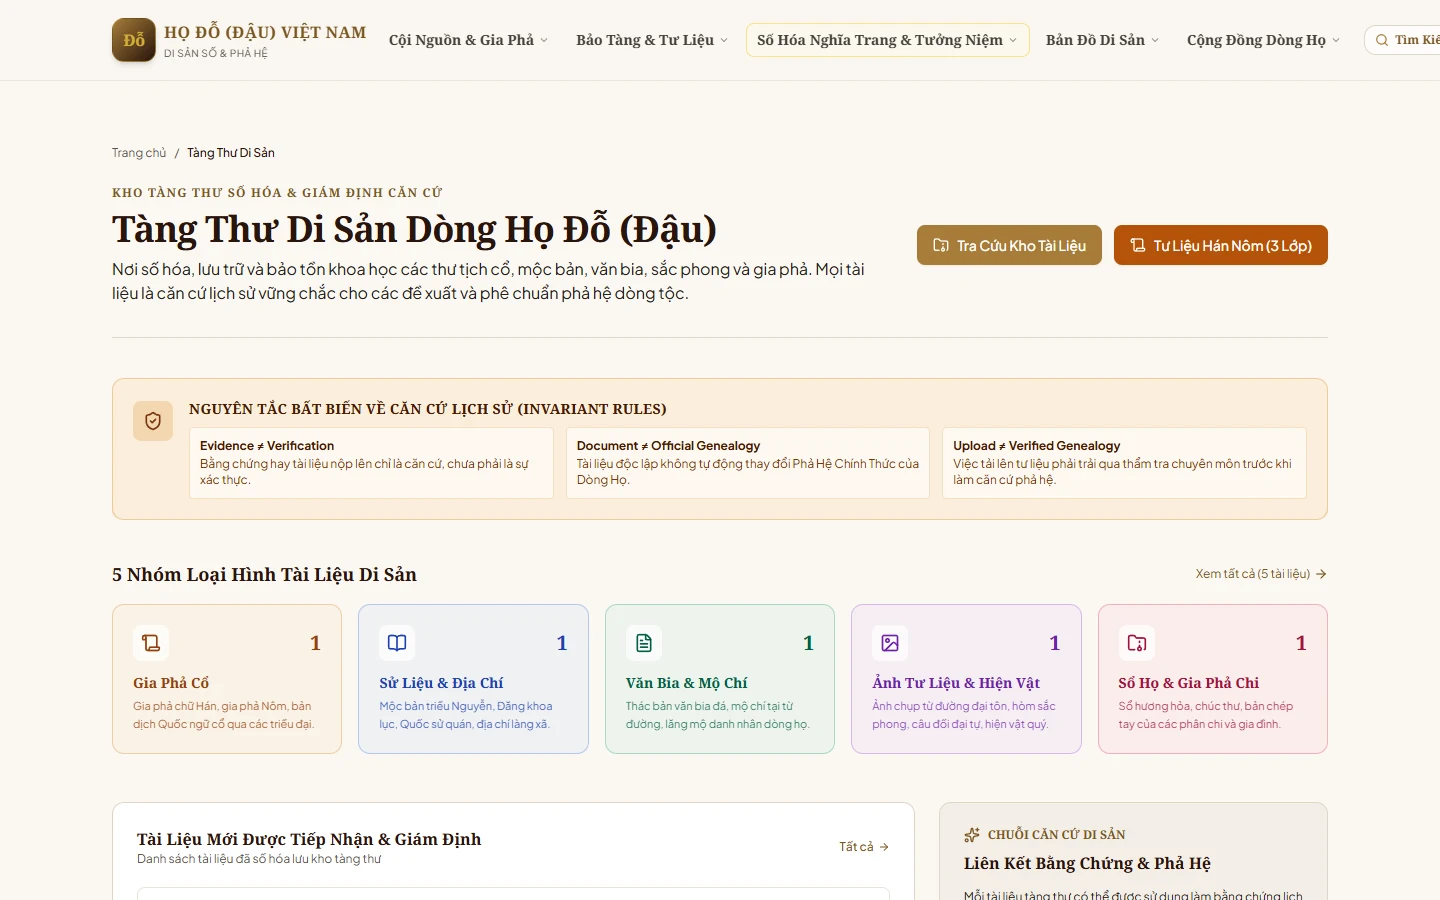The width and height of the screenshot is (1440, 900).
Task: Click the Đỗ logo badge
Action: [x=134, y=40]
